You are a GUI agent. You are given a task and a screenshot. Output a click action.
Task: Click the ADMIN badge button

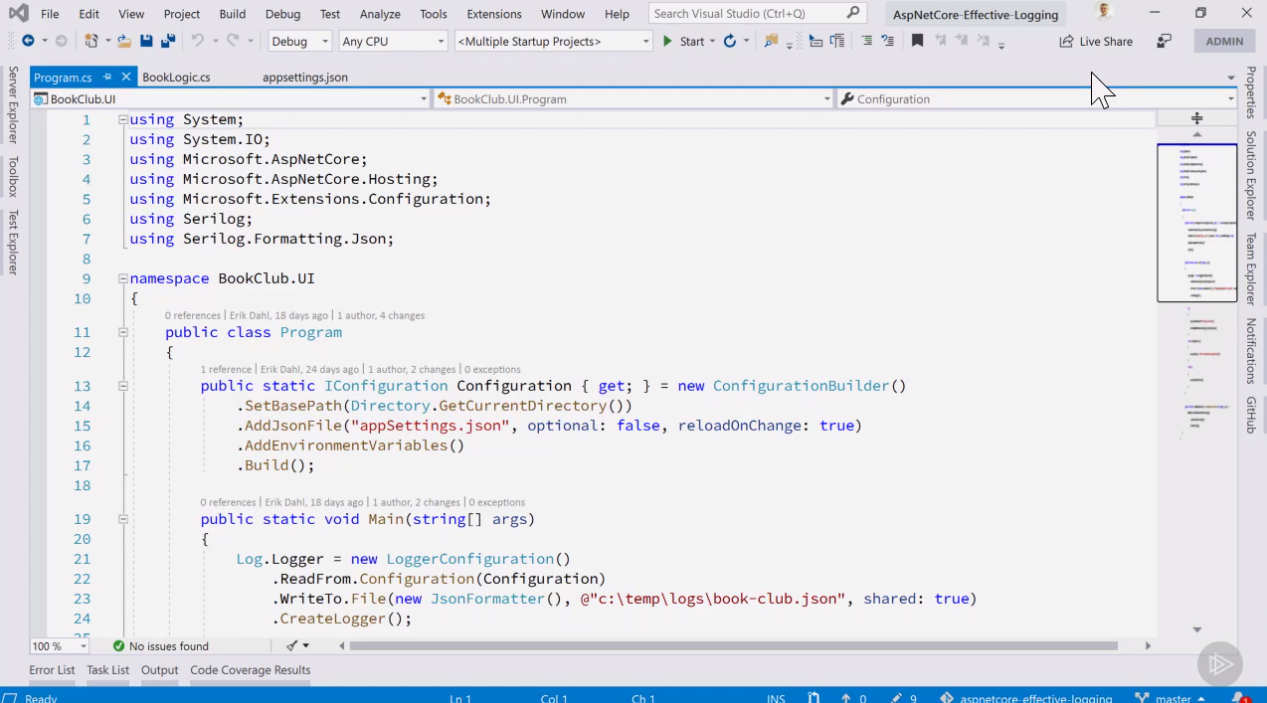(1225, 41)
